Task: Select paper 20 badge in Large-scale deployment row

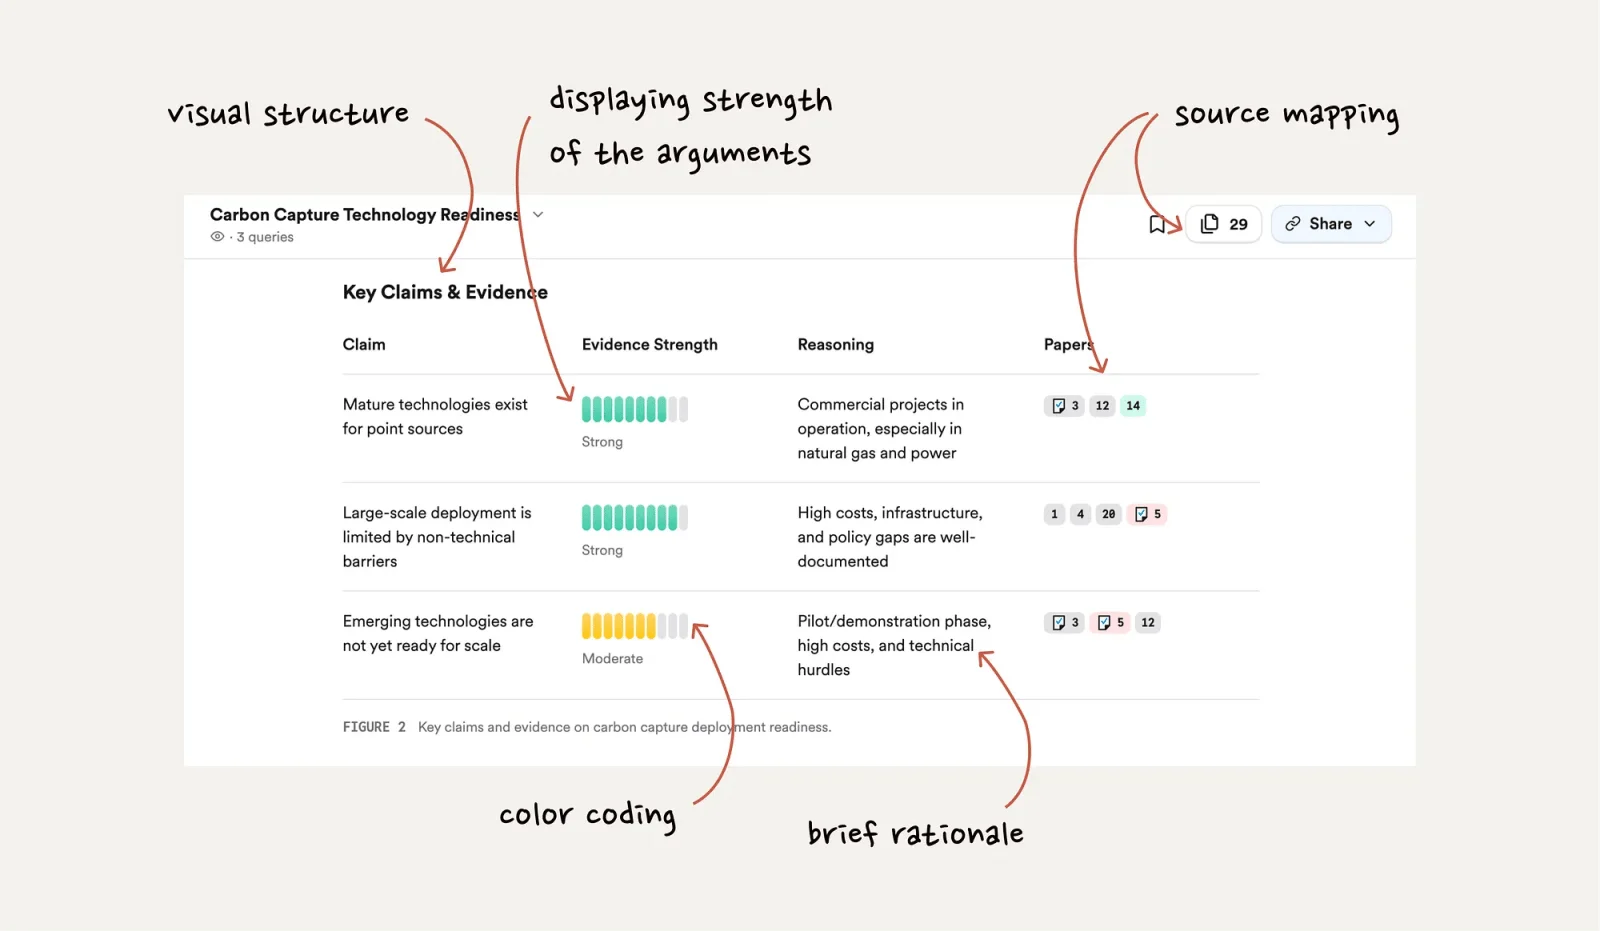Action: pyautogui.click(x=1108, y=514)
